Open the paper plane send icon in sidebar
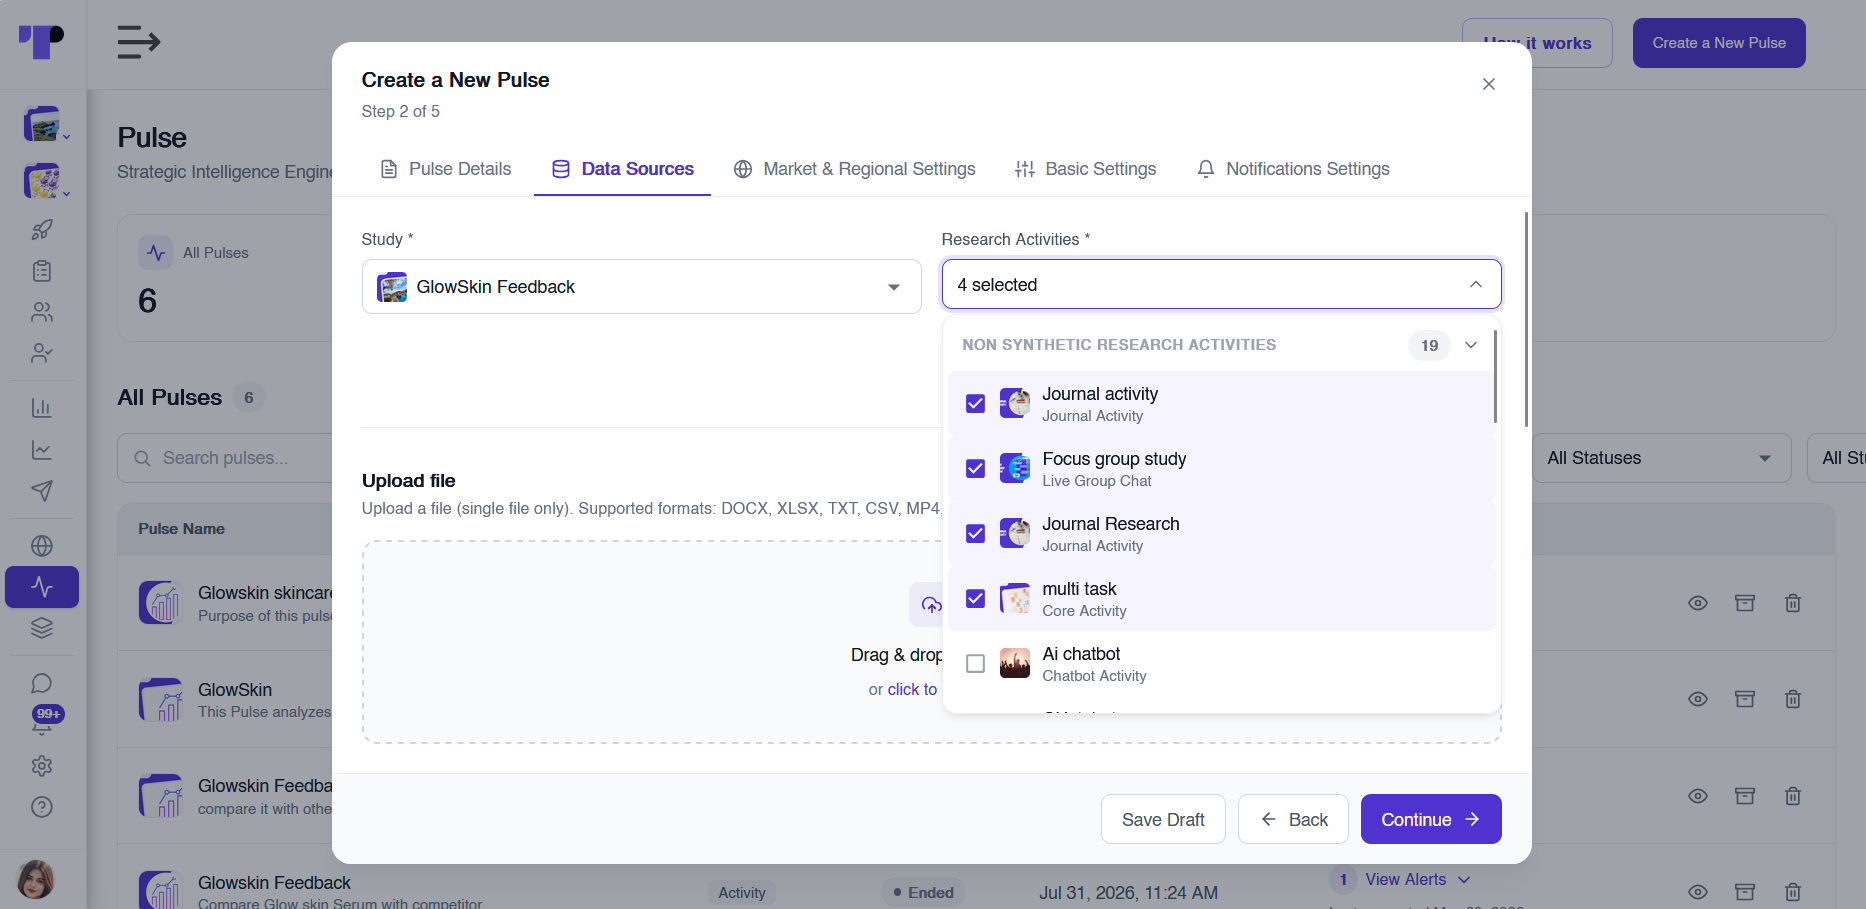 [x=42, y=490]
